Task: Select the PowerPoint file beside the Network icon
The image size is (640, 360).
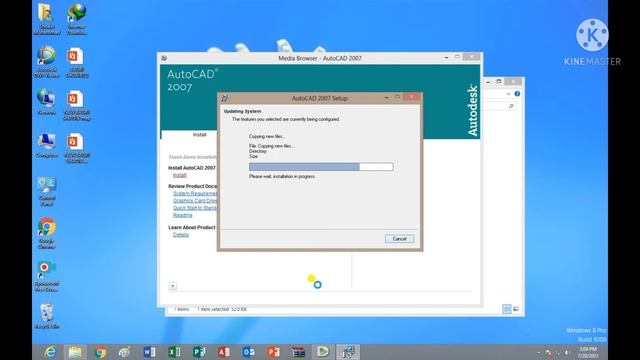Action: pos(77,105)
